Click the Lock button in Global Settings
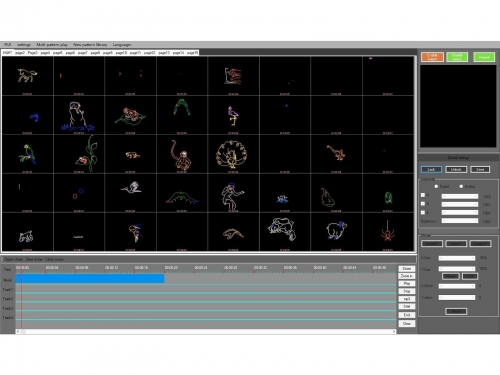This screenshot has height=375, width=500. click(x=431, y=169)
